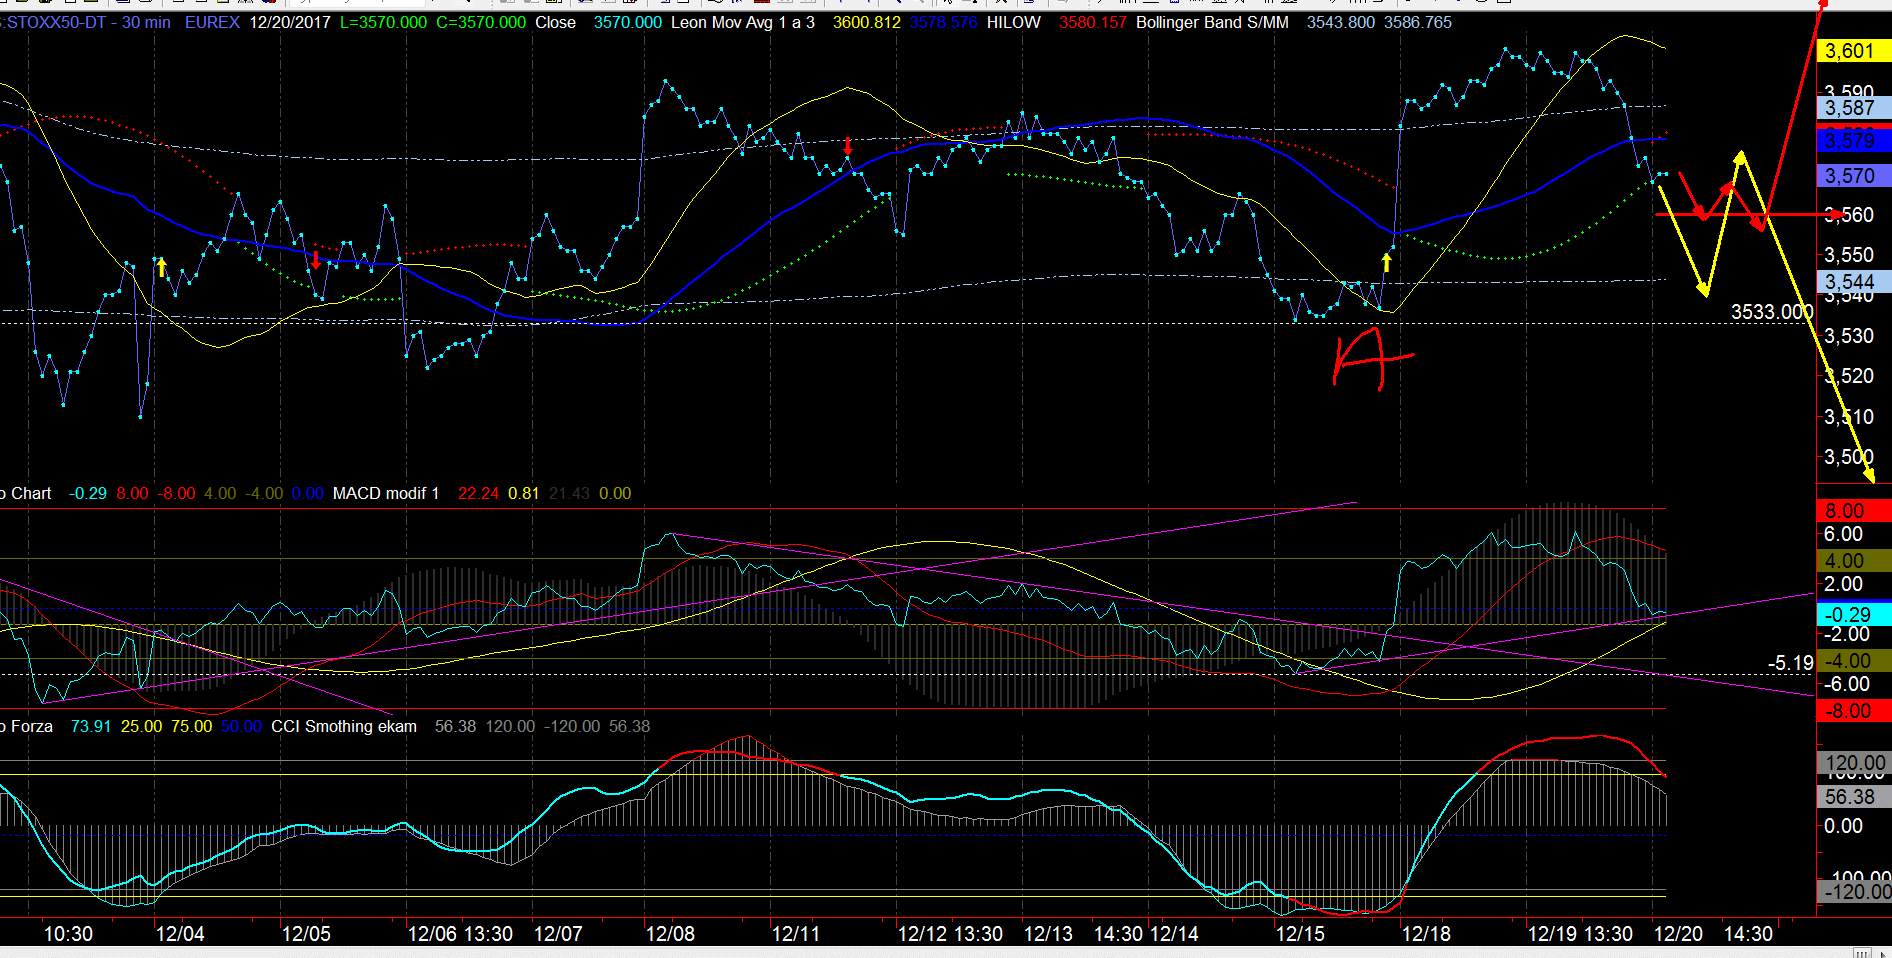1892x958 pixels.
Task: Click the CCI Smothing ekam indicator label
Action: pyautogui.click(x=344, y=726)
